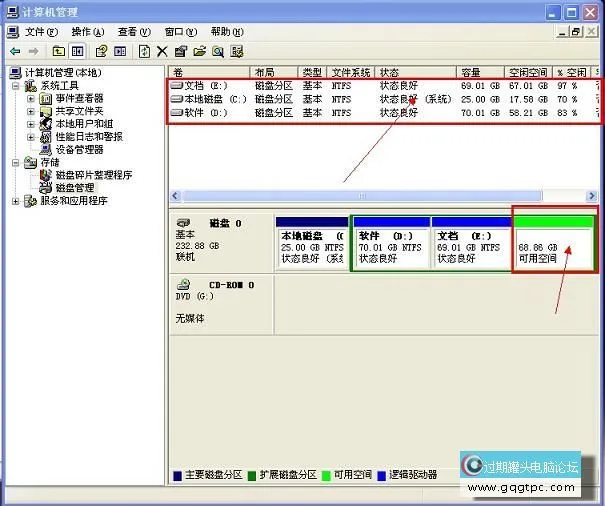Click the 性能日志和警报 tree icon
Viewport: 605px width, 506px height.
point(46,137)
